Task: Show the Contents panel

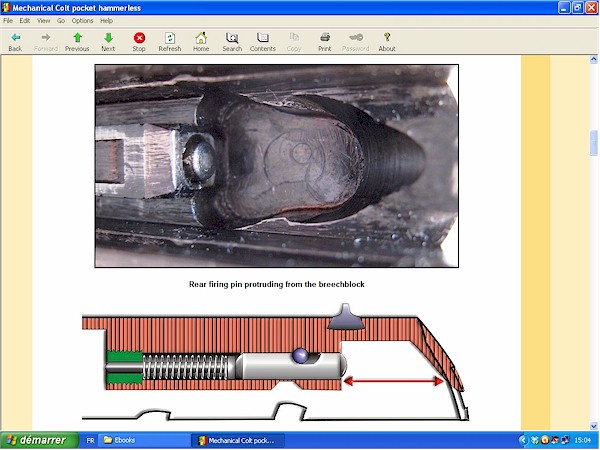Action: [263, 42]
